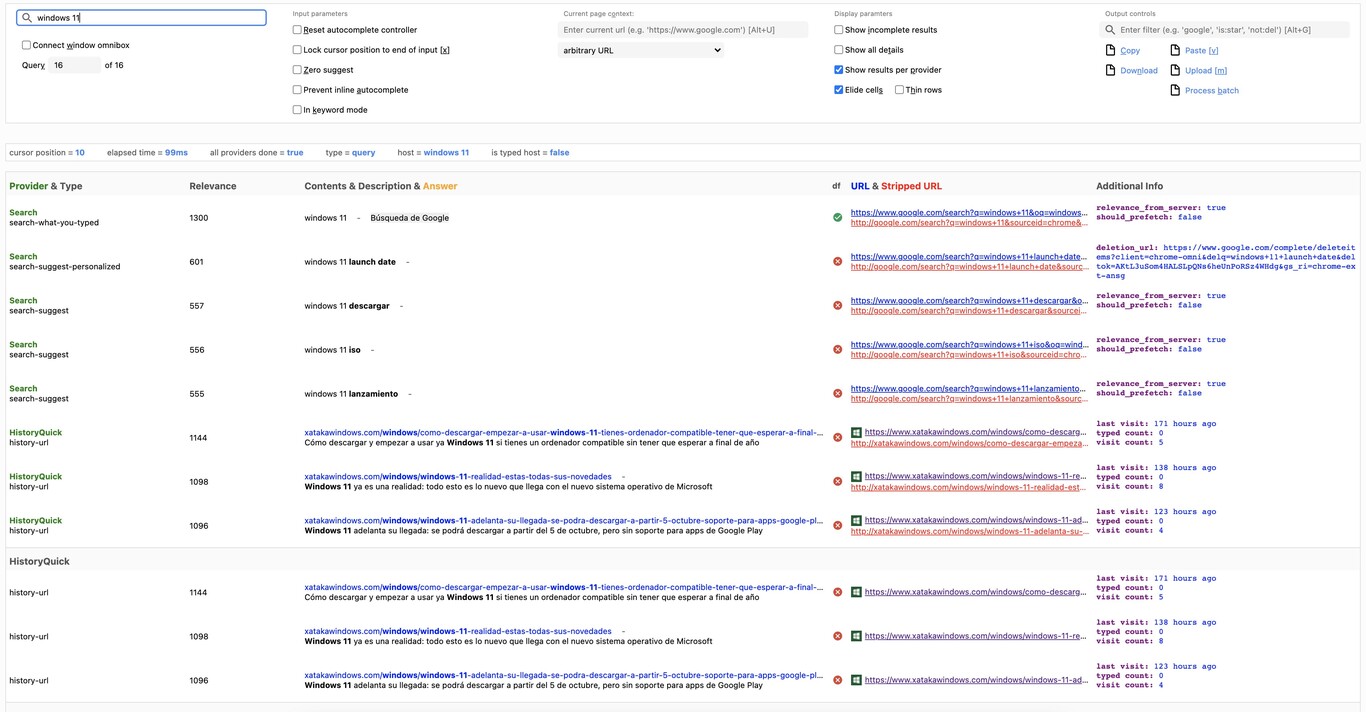The width and height of the screenshot is (1366, 712).
Task: Click the 'Contents & Description & Answer' header
Action: coord(381,186)
